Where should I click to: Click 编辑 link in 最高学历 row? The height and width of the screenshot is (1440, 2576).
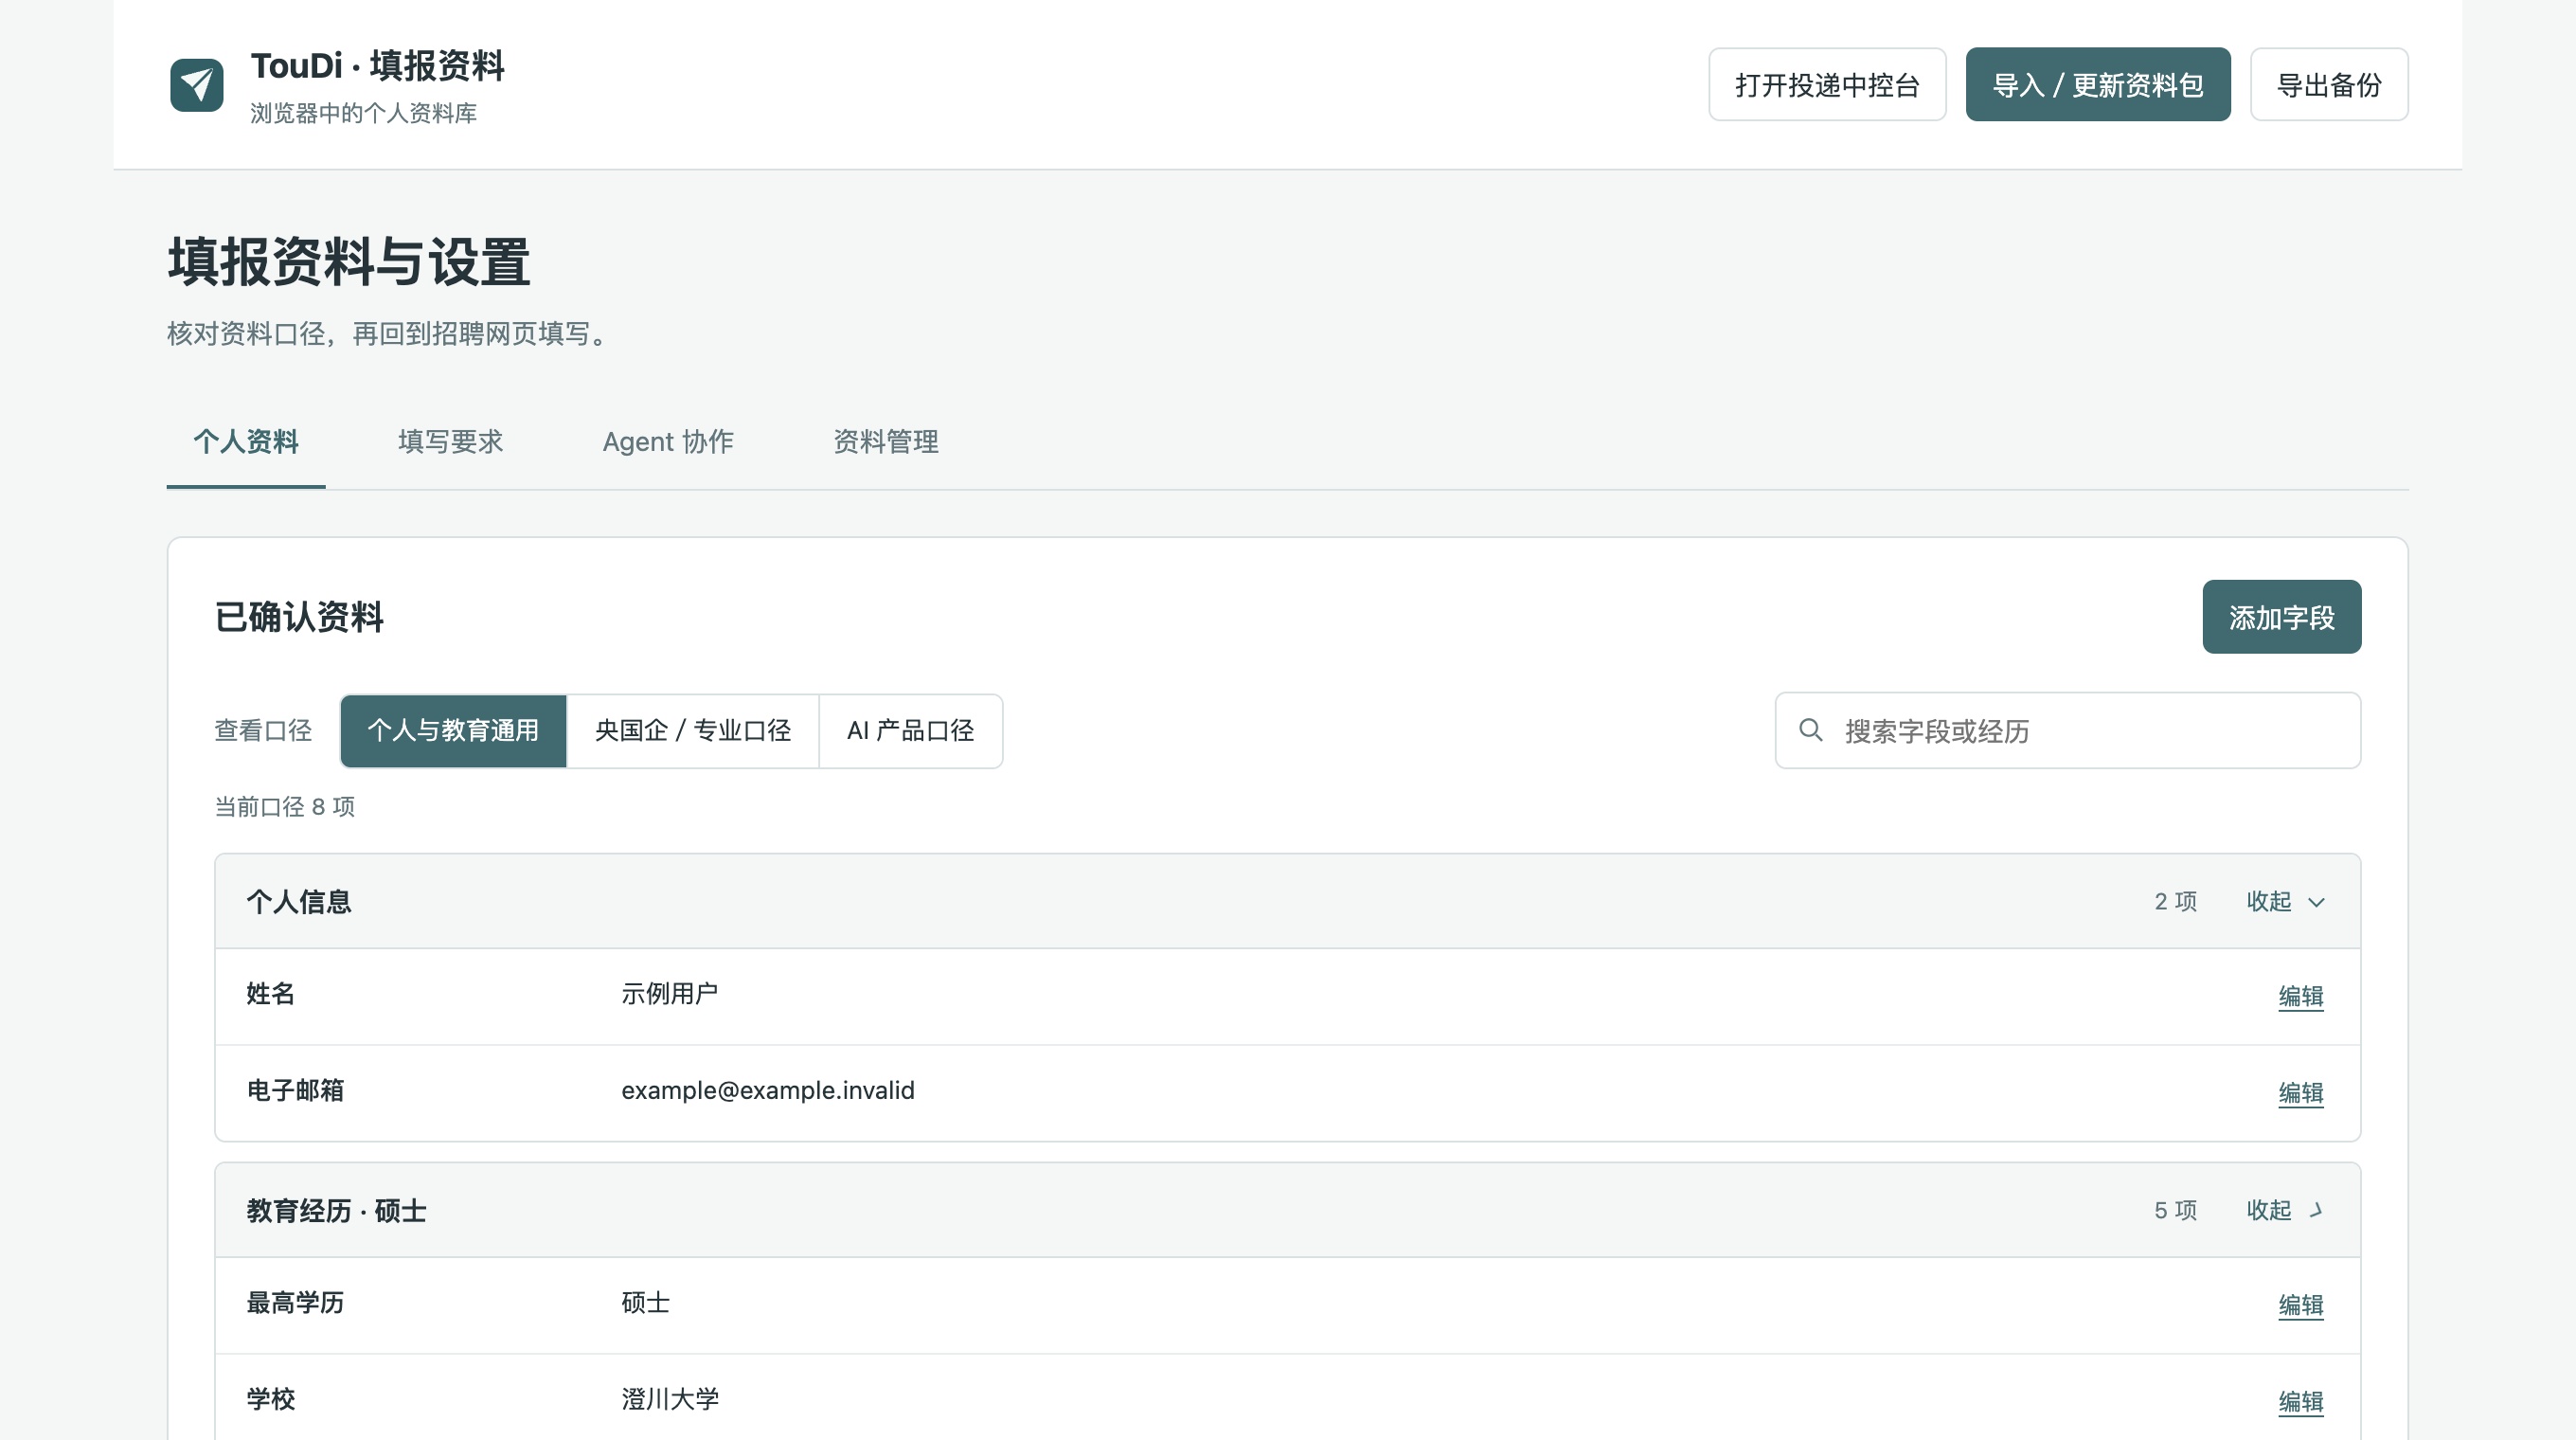[2300, 1305]
